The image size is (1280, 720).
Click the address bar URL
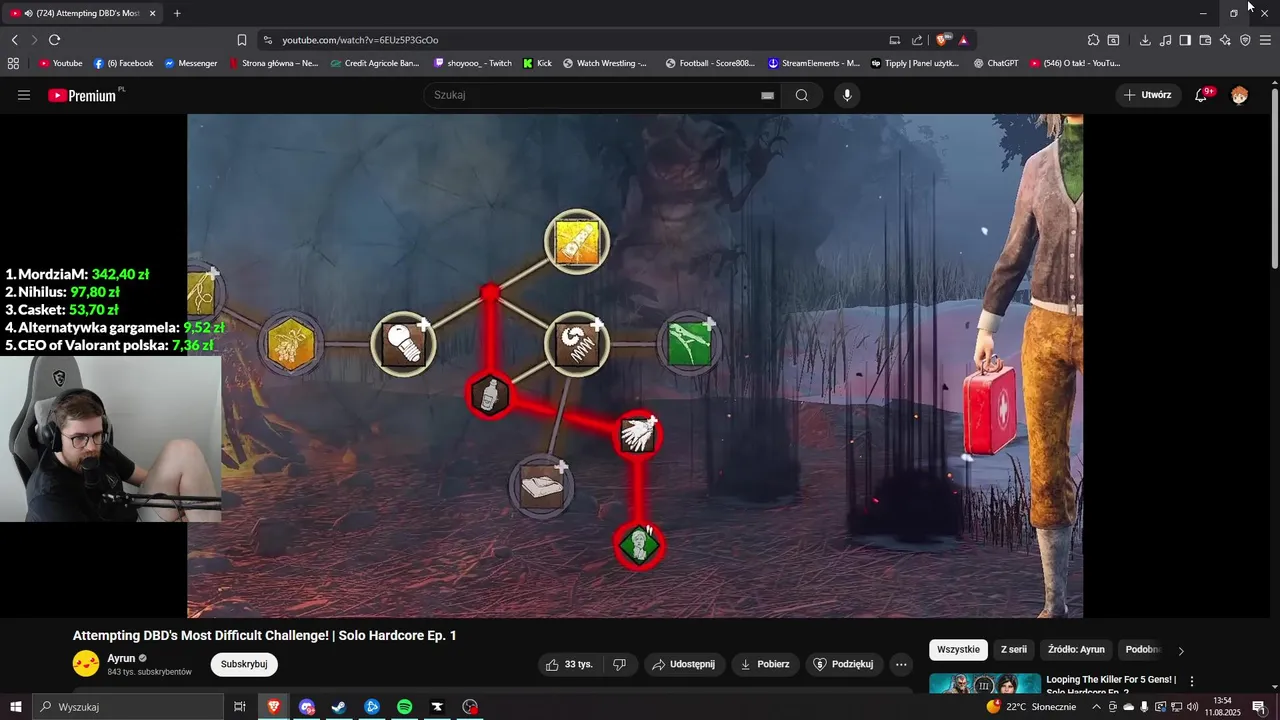[360, 40]
